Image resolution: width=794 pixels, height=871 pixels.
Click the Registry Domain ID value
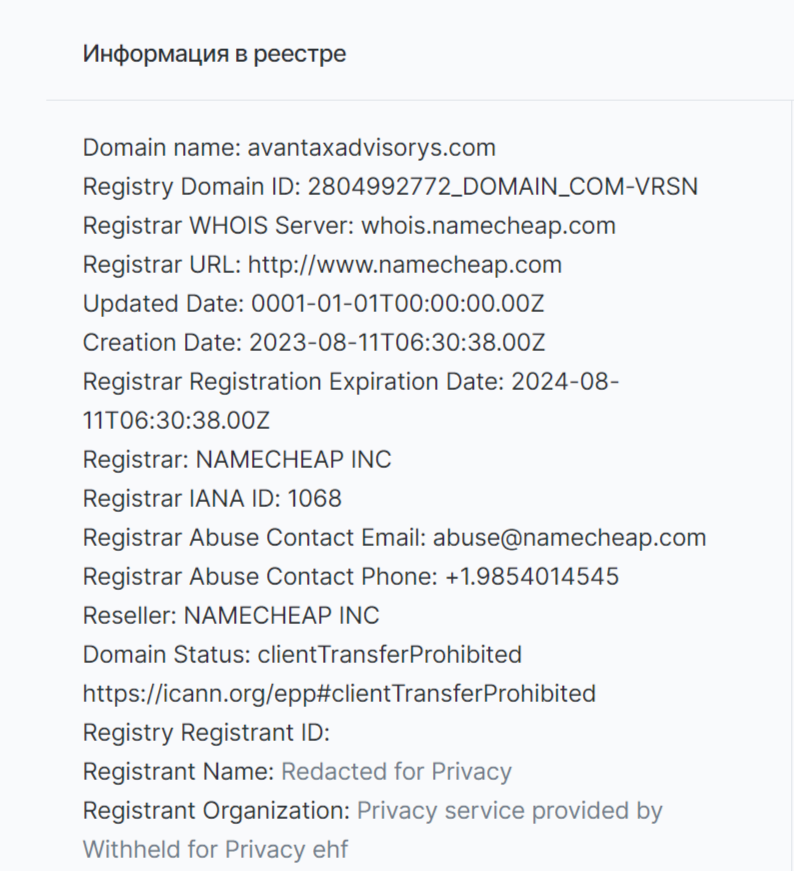point(503,187)
